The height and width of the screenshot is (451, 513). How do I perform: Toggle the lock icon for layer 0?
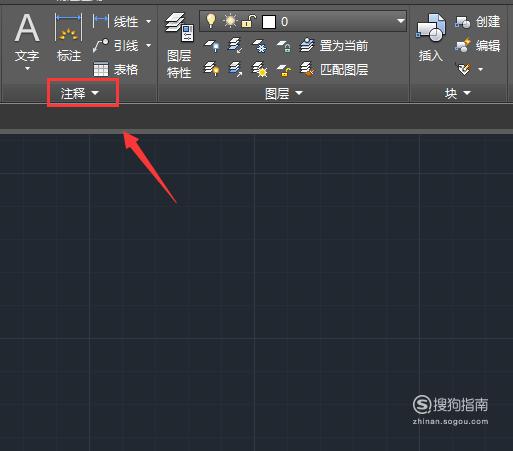249,21
